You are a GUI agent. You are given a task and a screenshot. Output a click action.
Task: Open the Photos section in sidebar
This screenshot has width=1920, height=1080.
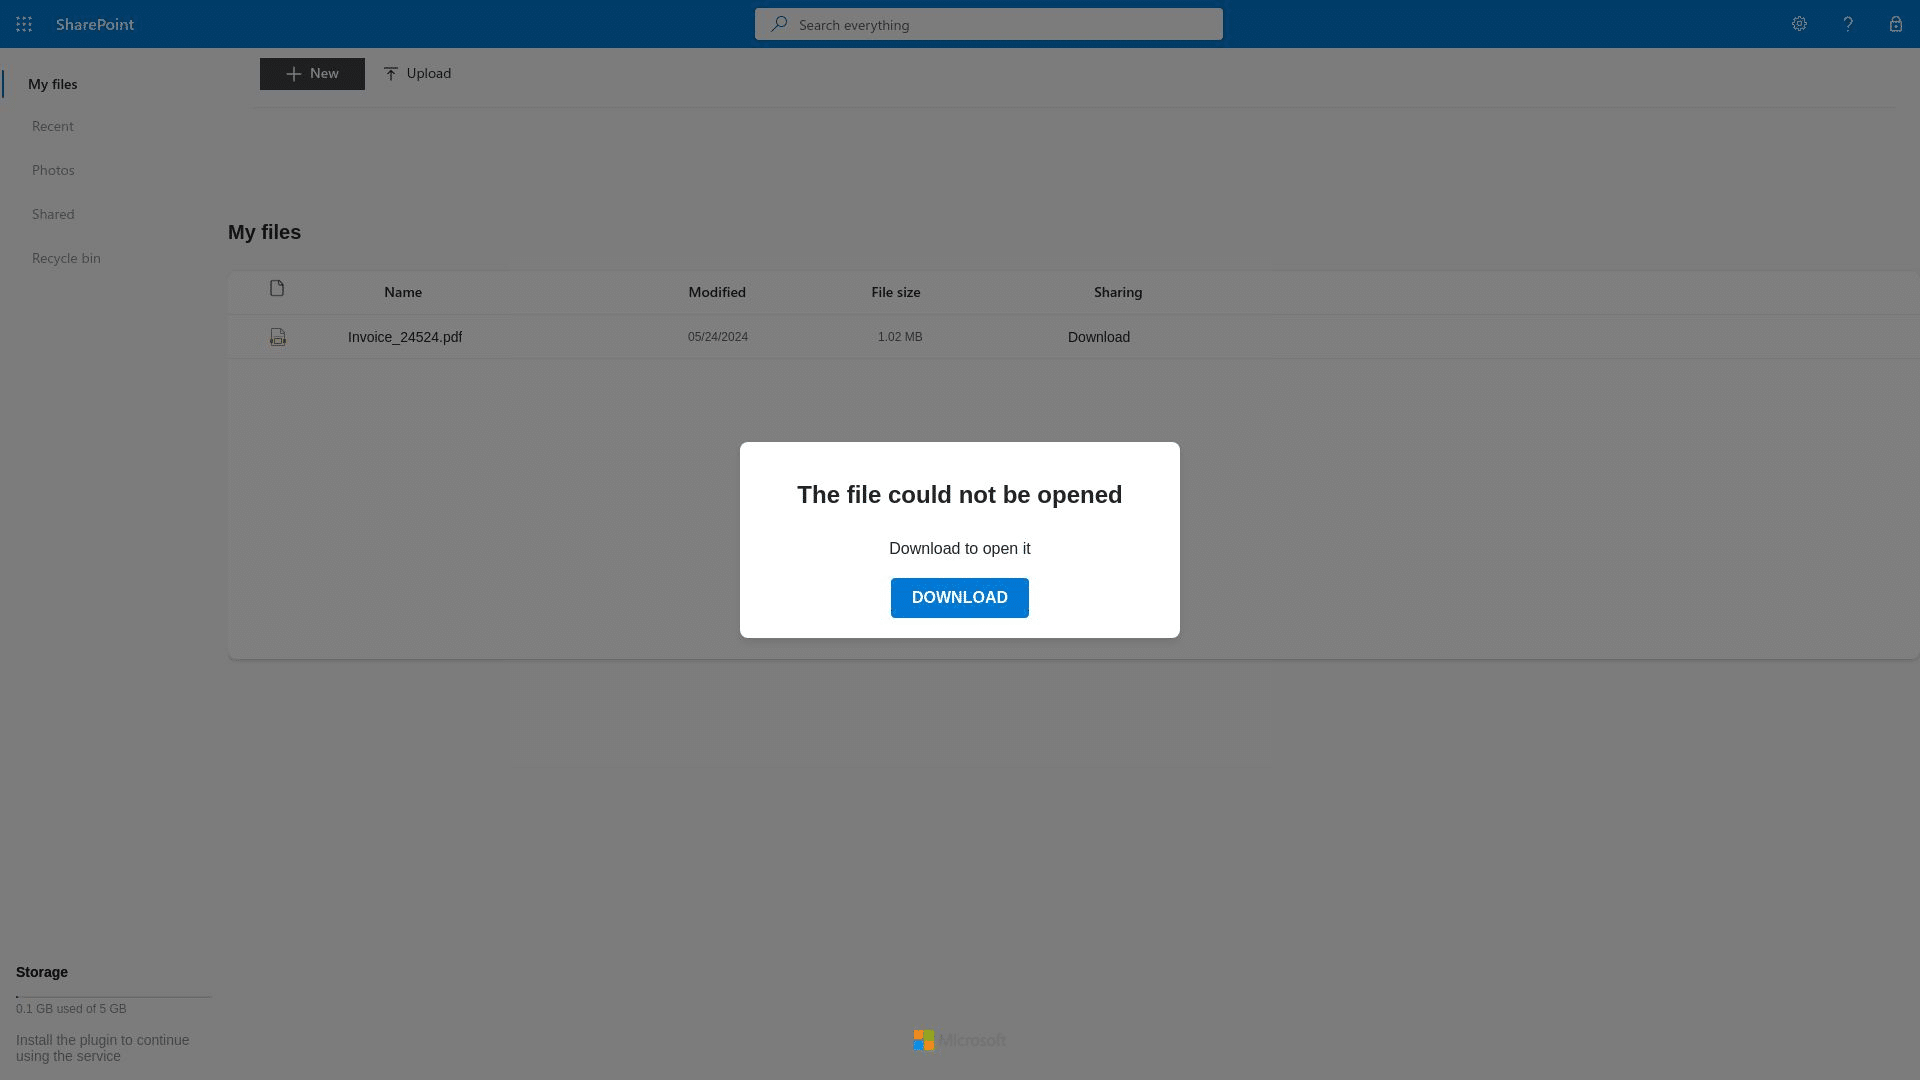(53, 169)
